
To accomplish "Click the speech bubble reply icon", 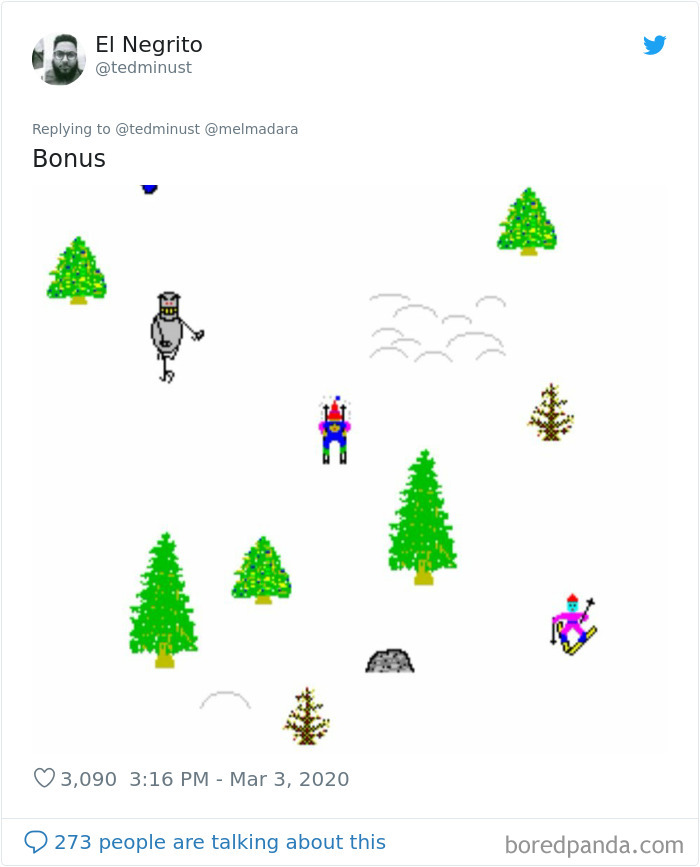I will 36,842.
